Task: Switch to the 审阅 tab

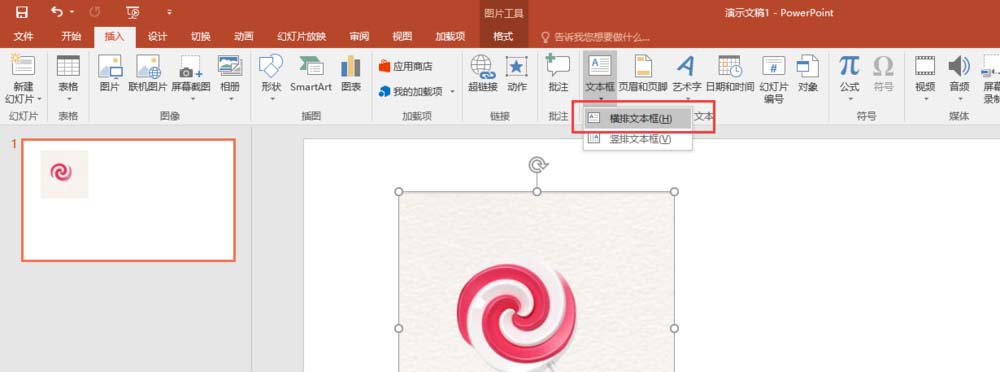Action: click(359, 37)
